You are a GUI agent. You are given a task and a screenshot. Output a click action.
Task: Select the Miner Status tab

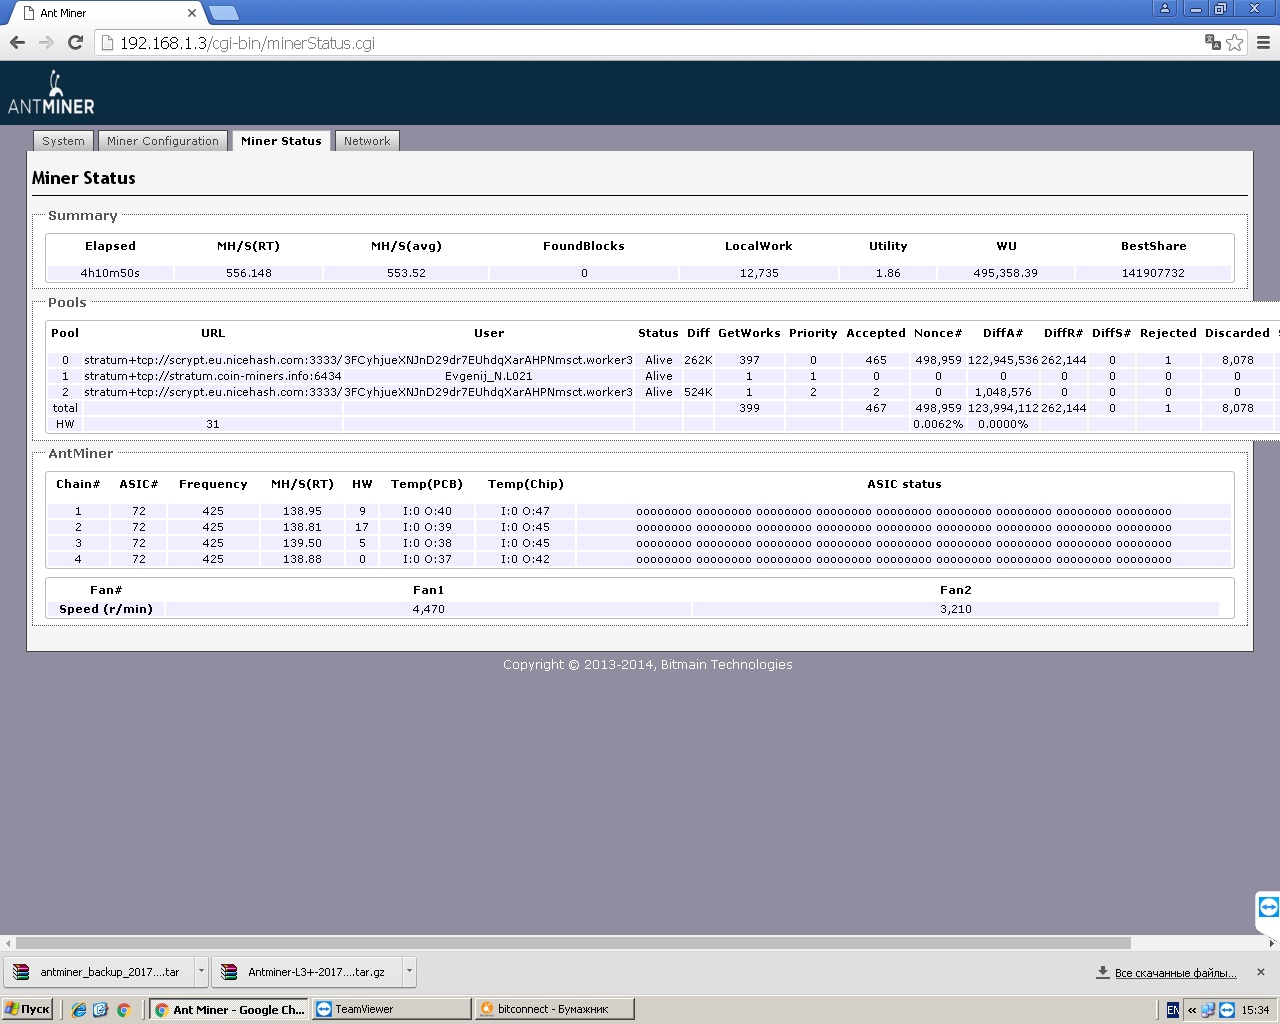(x=281, y=141)
